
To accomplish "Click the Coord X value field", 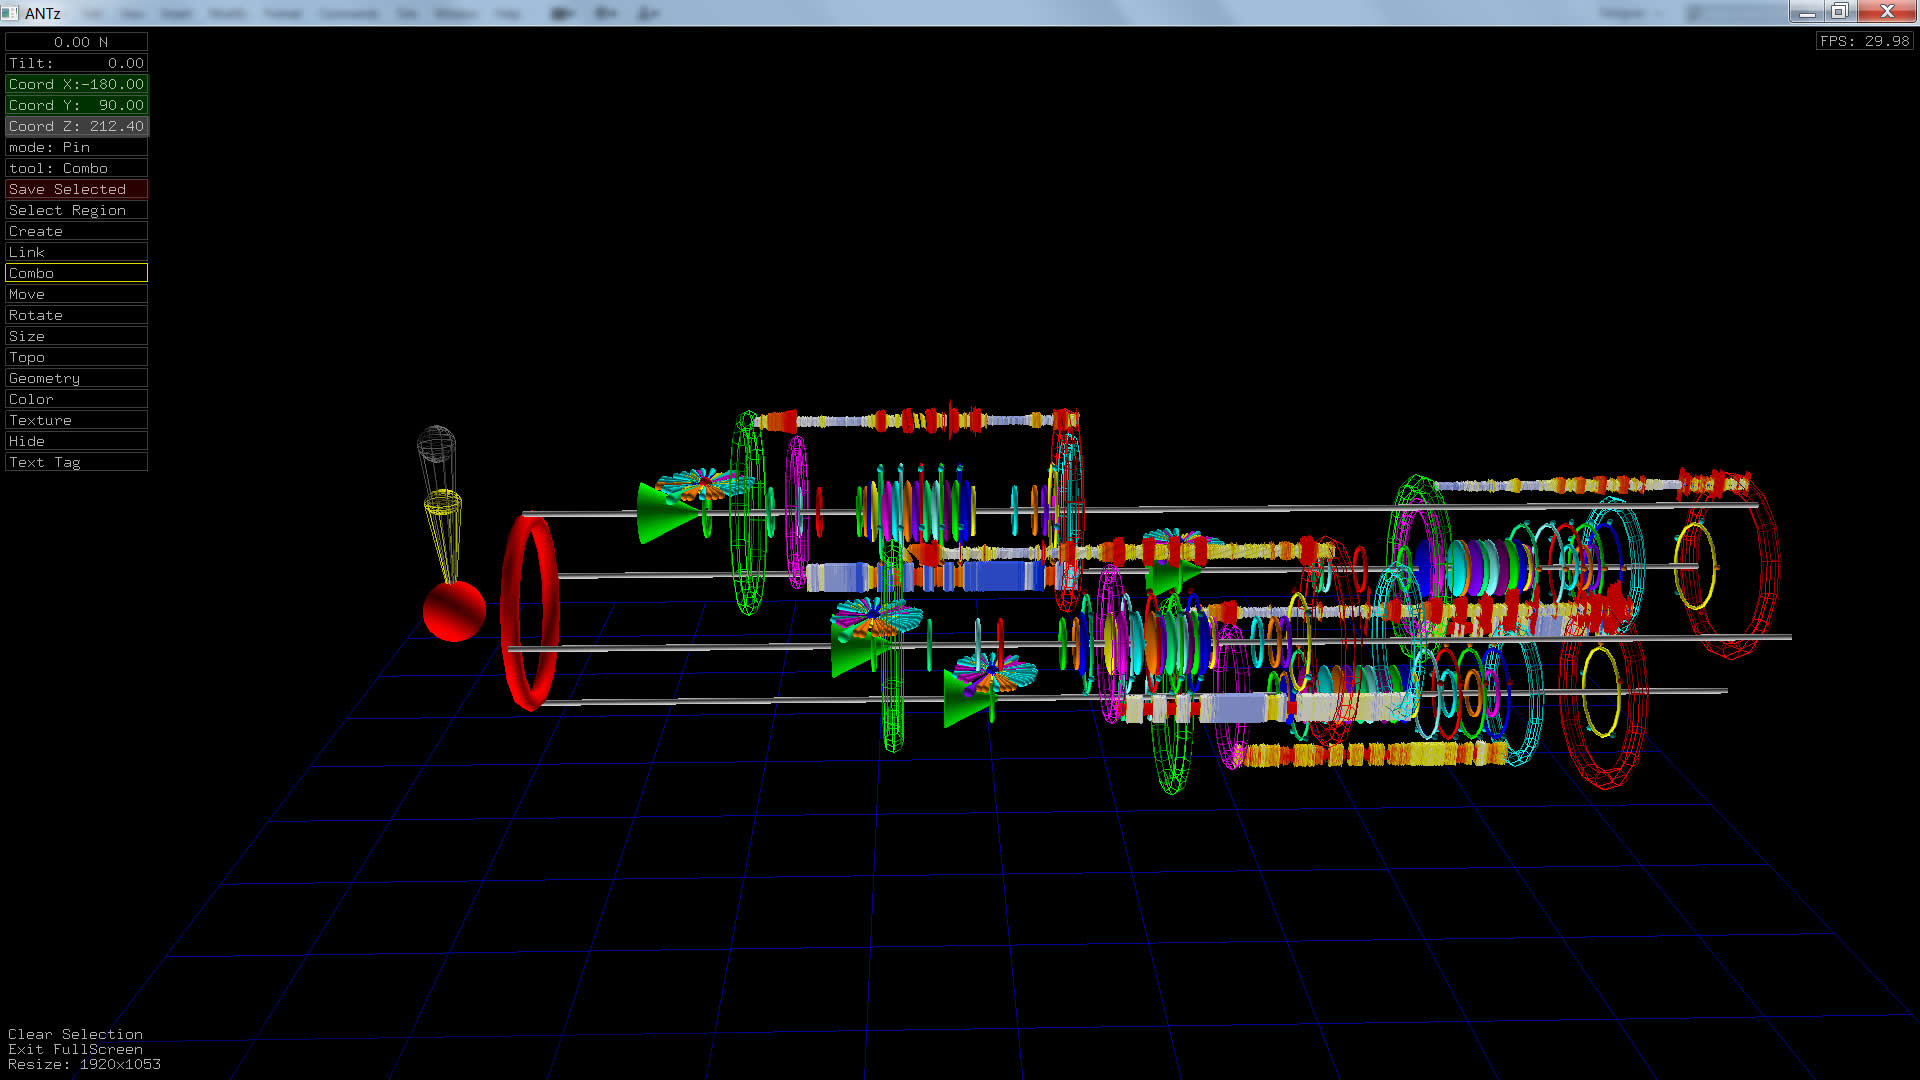I will click(x=76, y=84).
